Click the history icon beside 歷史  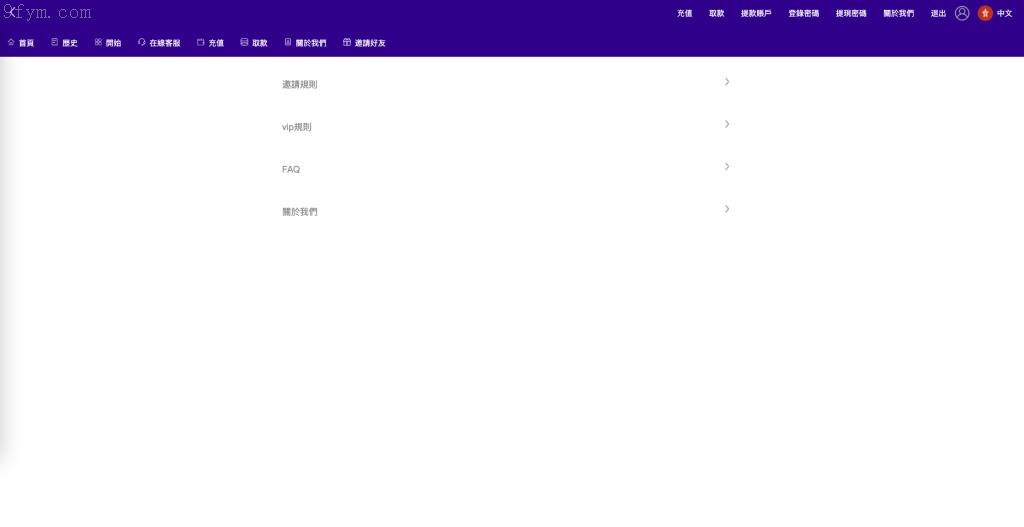point(55,43)
